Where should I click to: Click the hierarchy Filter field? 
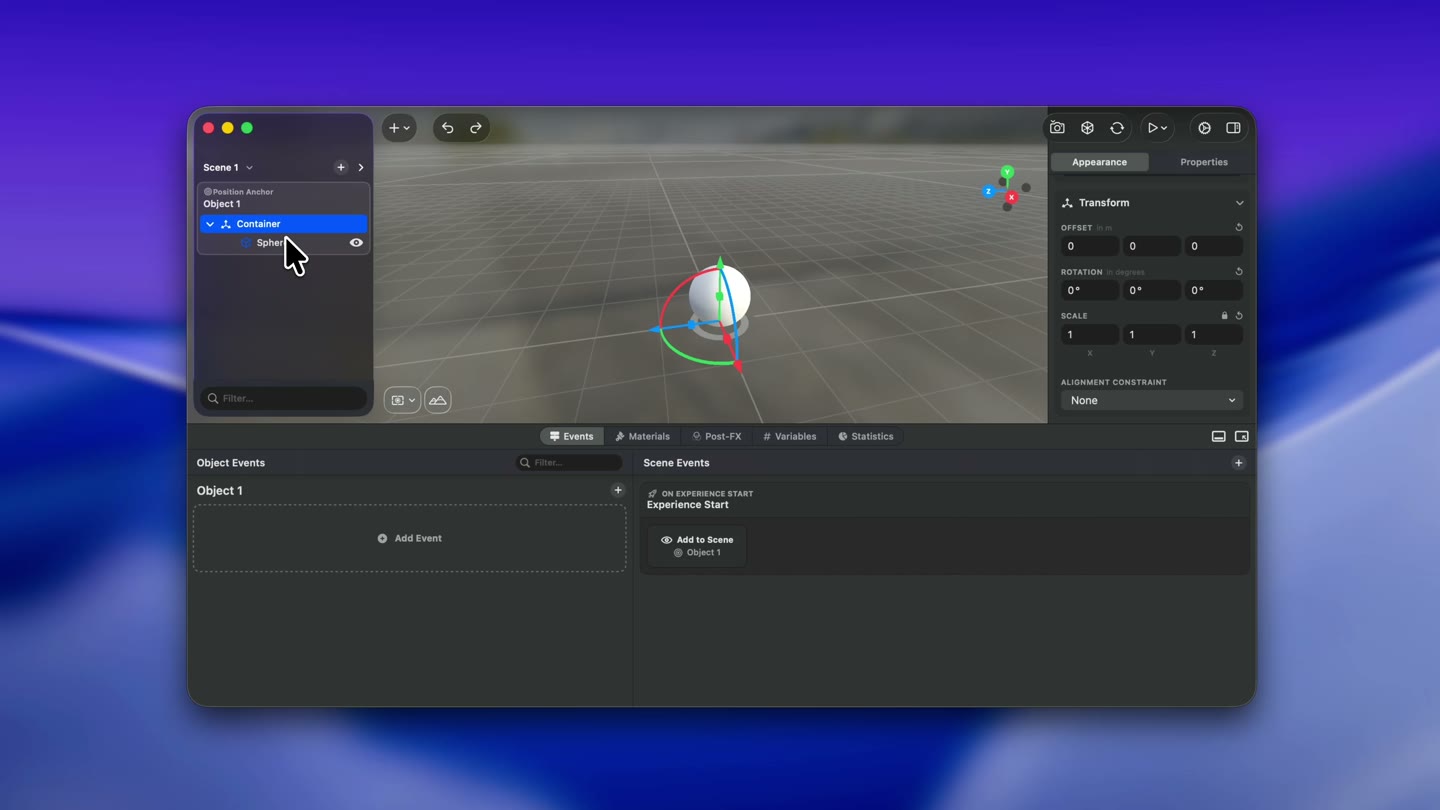(284, 398)
